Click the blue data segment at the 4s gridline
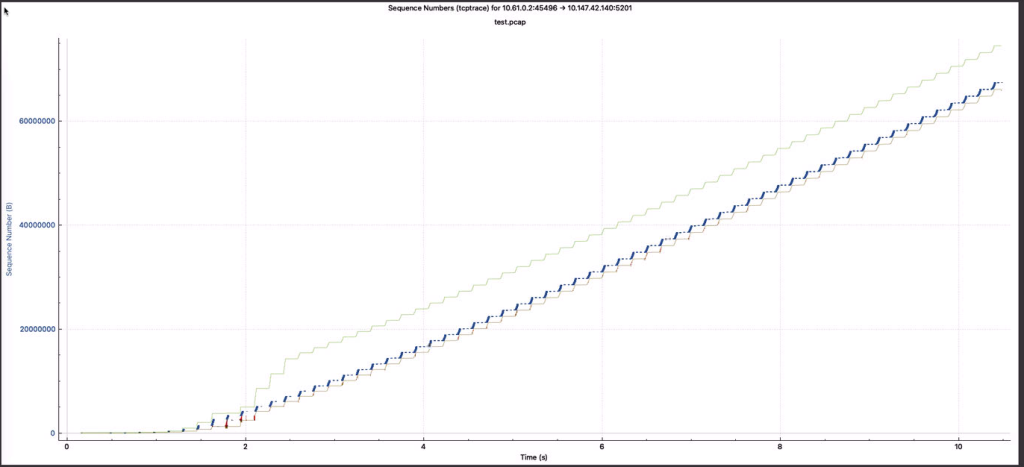The width and height of the screenshot is (1024, 467). coord(424,347)
